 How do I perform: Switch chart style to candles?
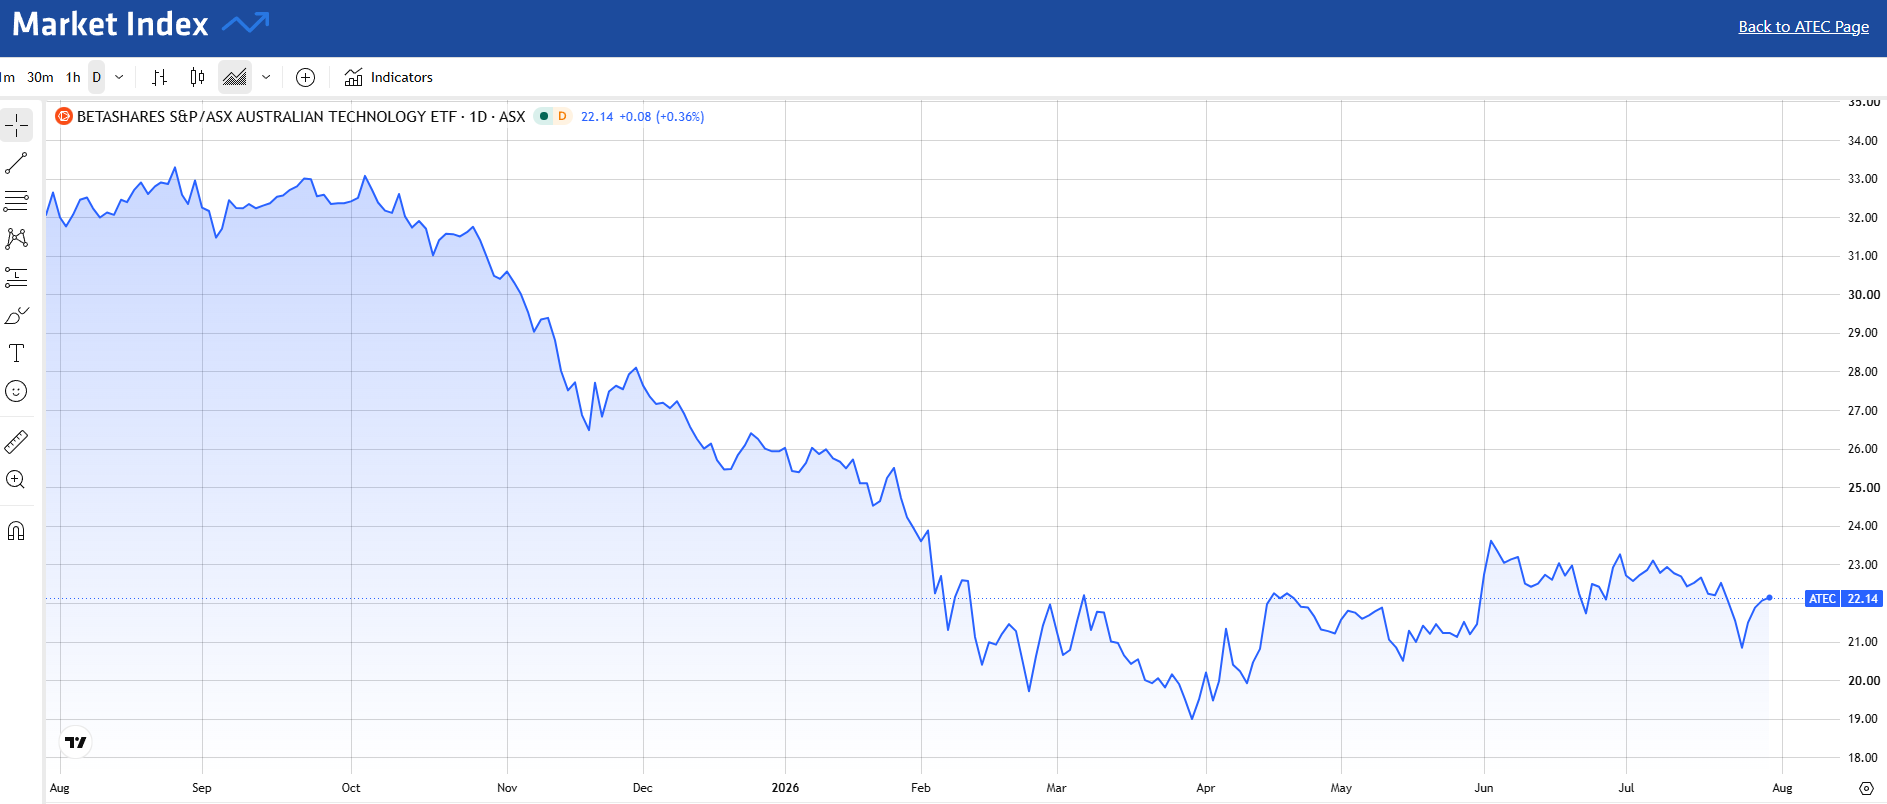[x=197, y=77]
